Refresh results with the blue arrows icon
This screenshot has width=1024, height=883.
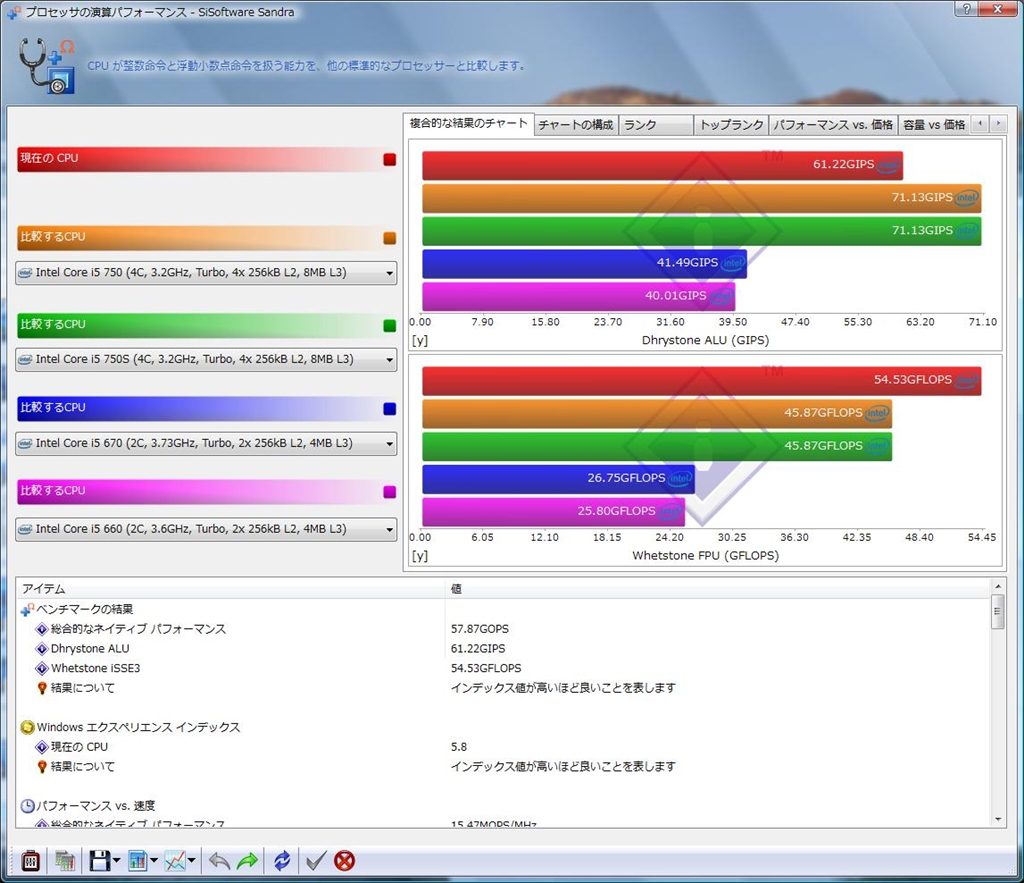point(282,861)
